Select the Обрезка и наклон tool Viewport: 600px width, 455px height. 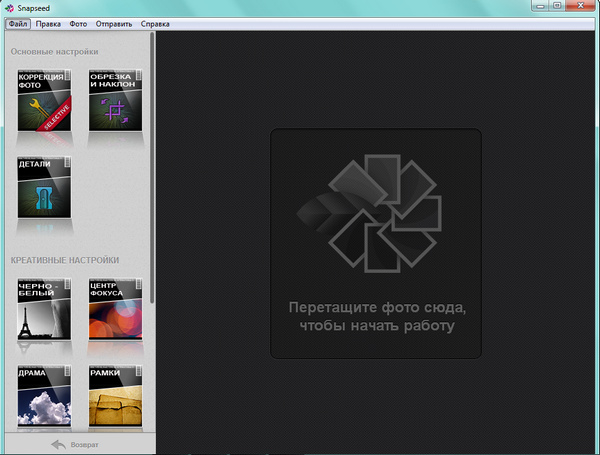coord(115,101)
